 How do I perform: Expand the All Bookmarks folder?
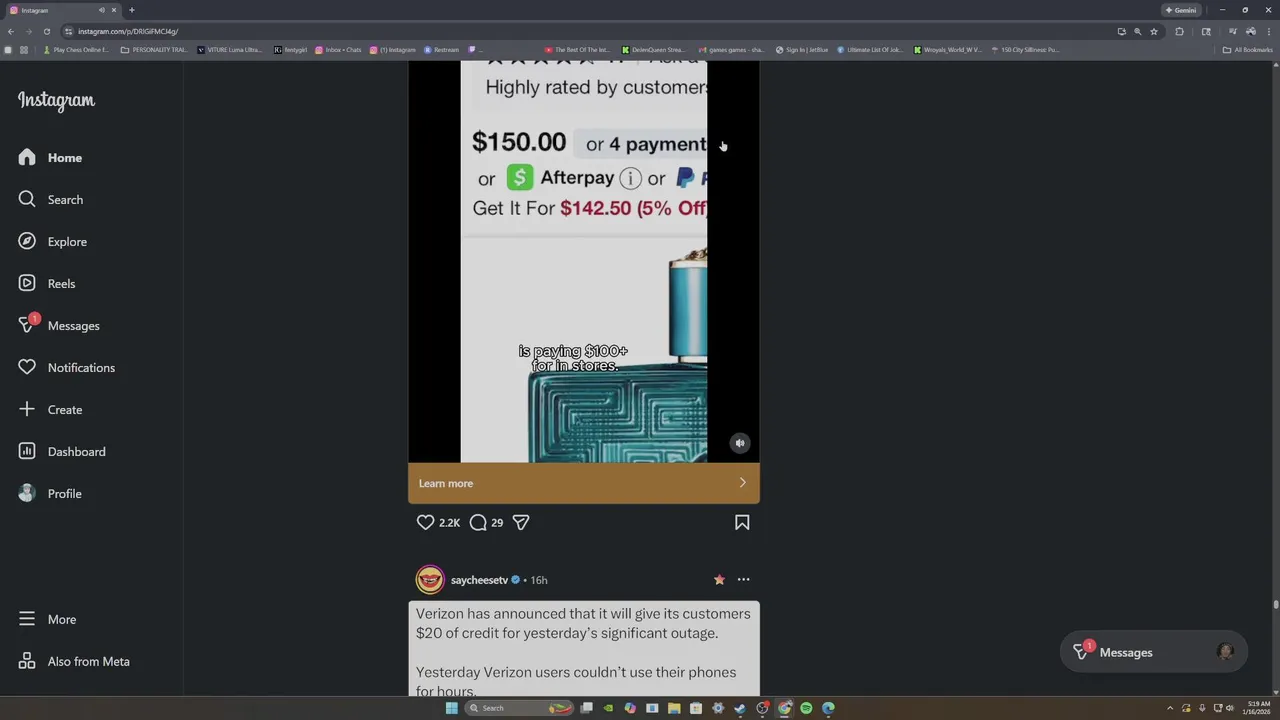click(x=1248, y=49)
